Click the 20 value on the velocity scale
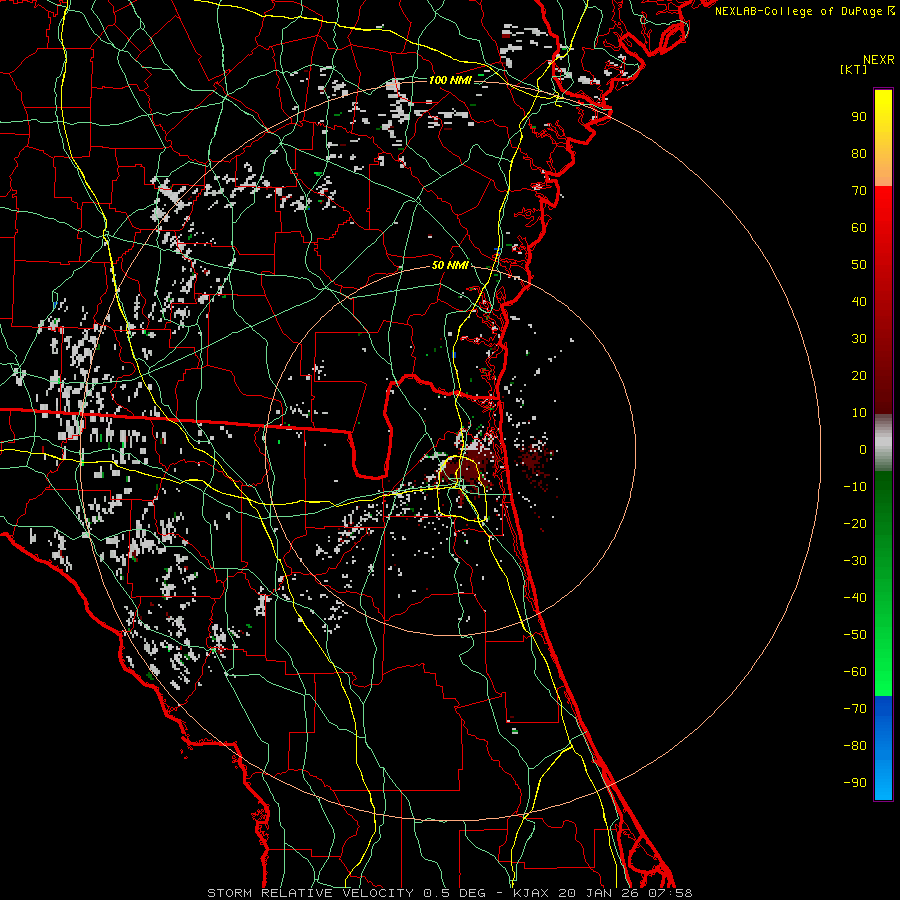The image size is (900, 900). (x=859, y=376)
